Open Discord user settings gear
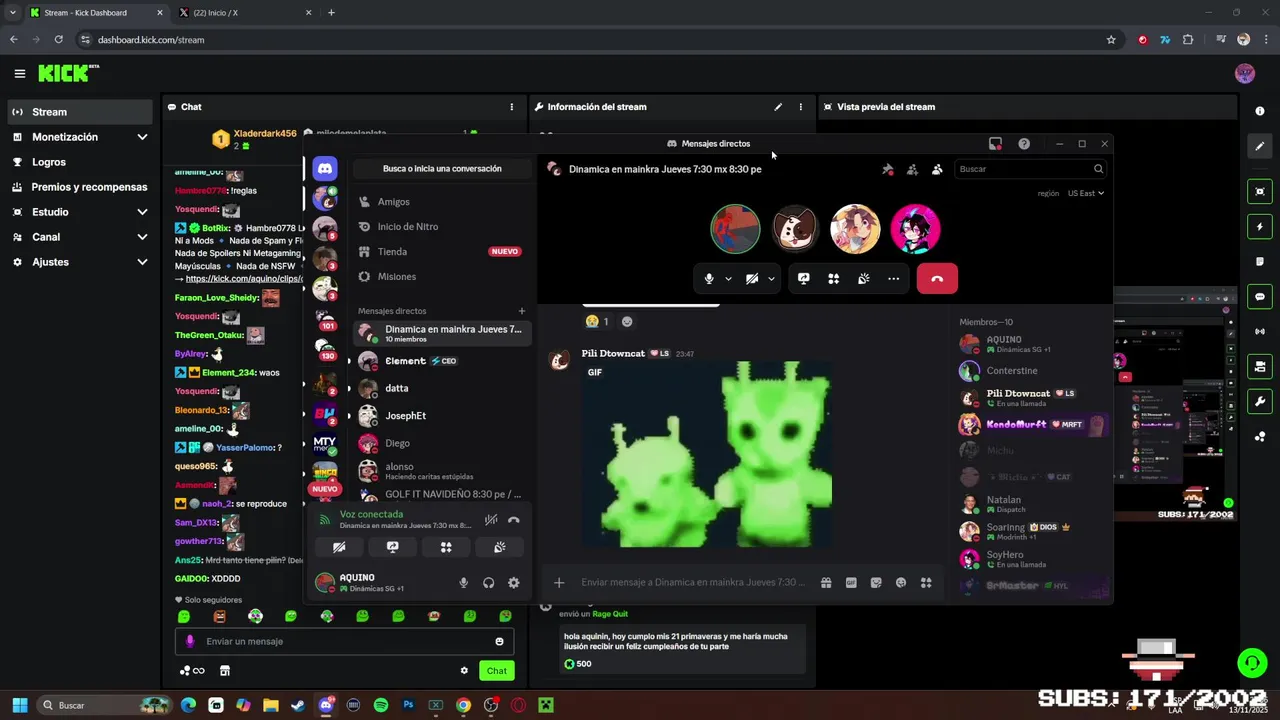Viewport: 1280px width, 720px height. click(x=513, y=583)
